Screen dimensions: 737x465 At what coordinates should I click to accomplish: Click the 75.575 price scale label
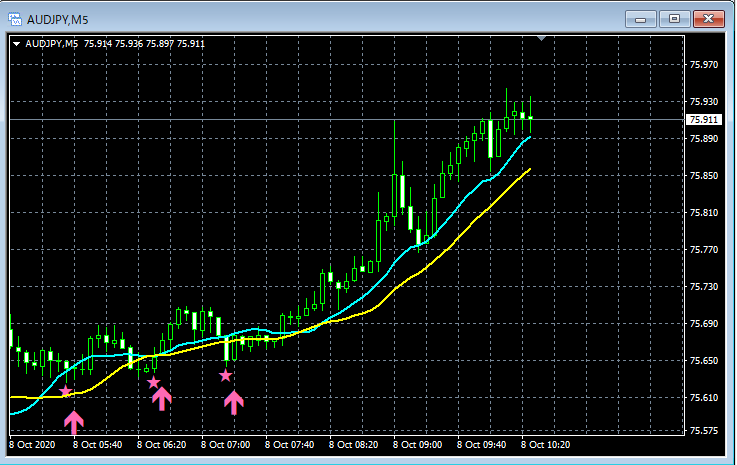click(704, 430)
